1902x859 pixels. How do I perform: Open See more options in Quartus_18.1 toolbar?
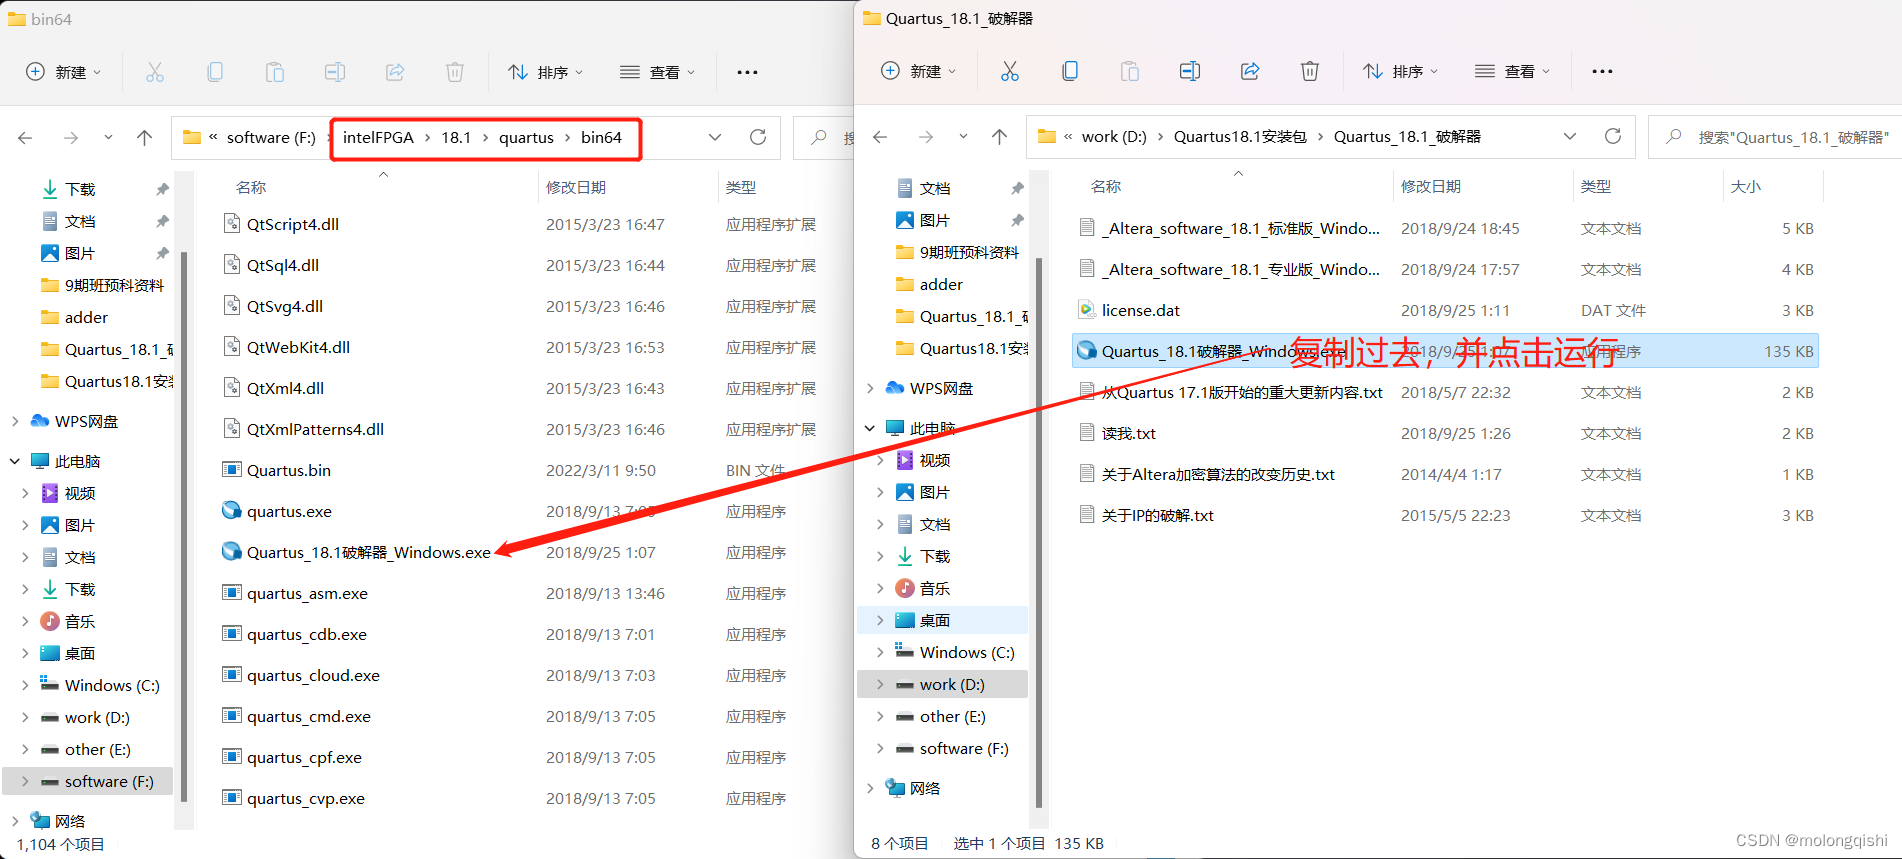coord(1602,71)
